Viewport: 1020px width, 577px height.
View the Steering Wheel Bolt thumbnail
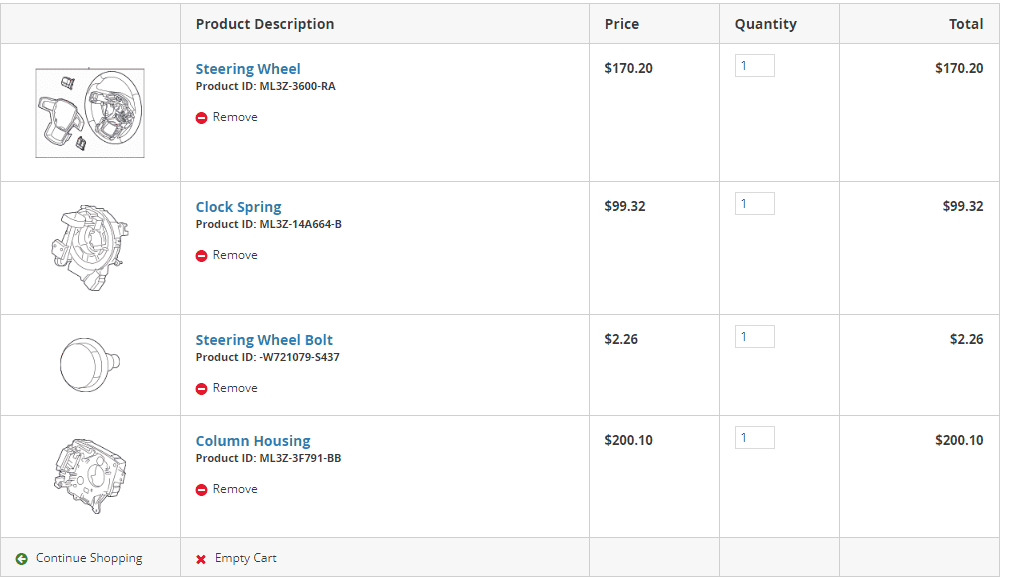coord(90,364)
